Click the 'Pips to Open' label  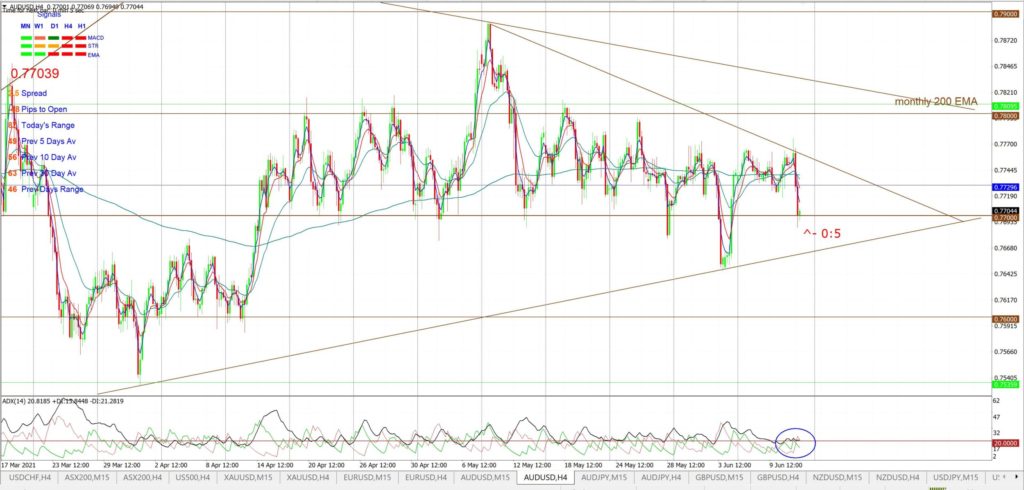pyautogui.click(x=44, y=109)
